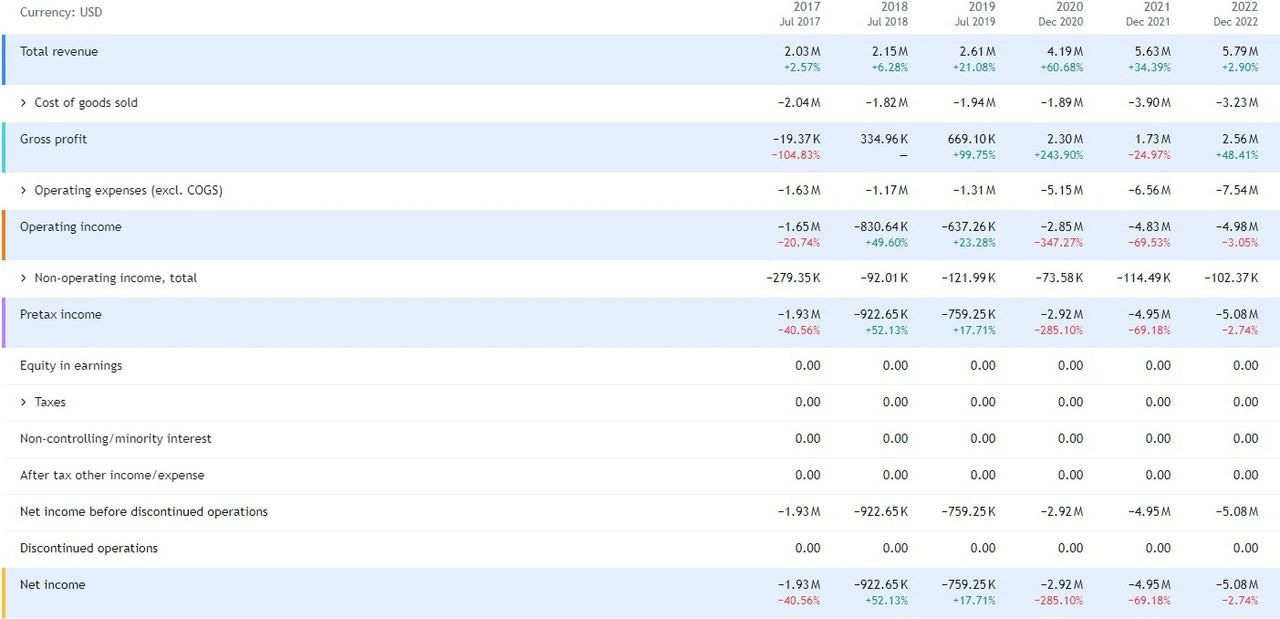
Task: Select the Net income row label
Action: point(53,585)
